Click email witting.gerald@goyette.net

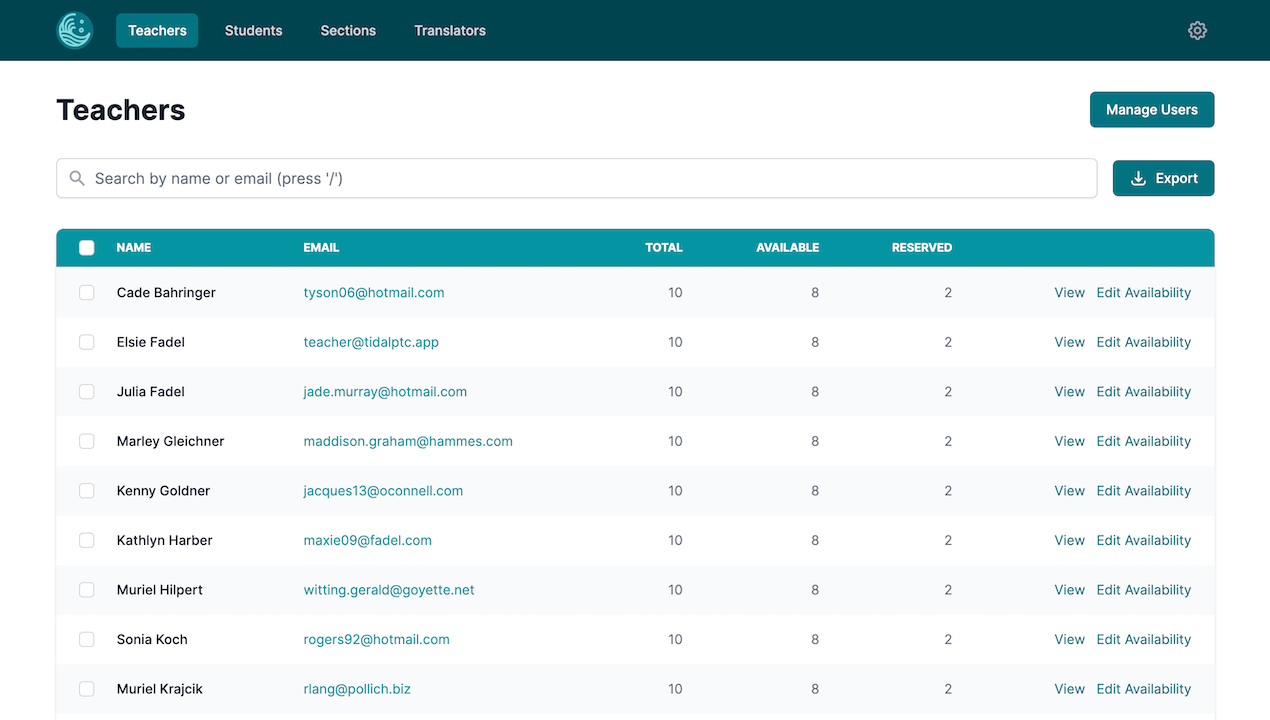(389, 589)
